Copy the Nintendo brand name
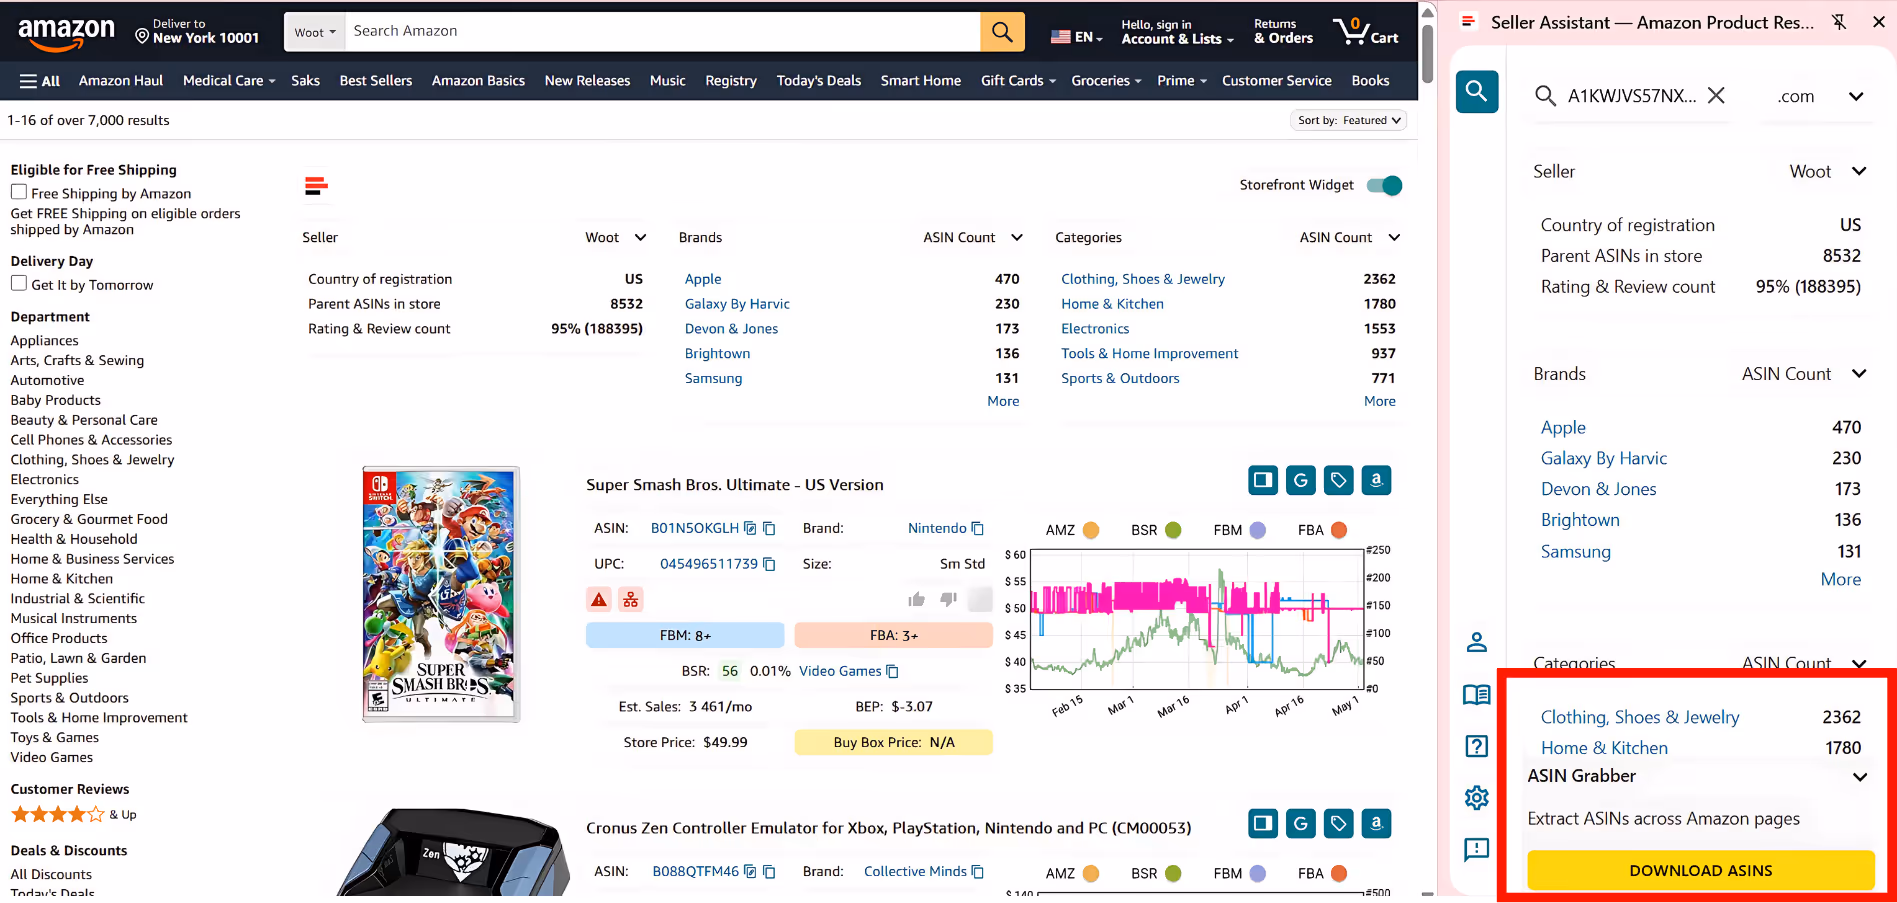Screen dimensions: 1897x903 (978, 528)
